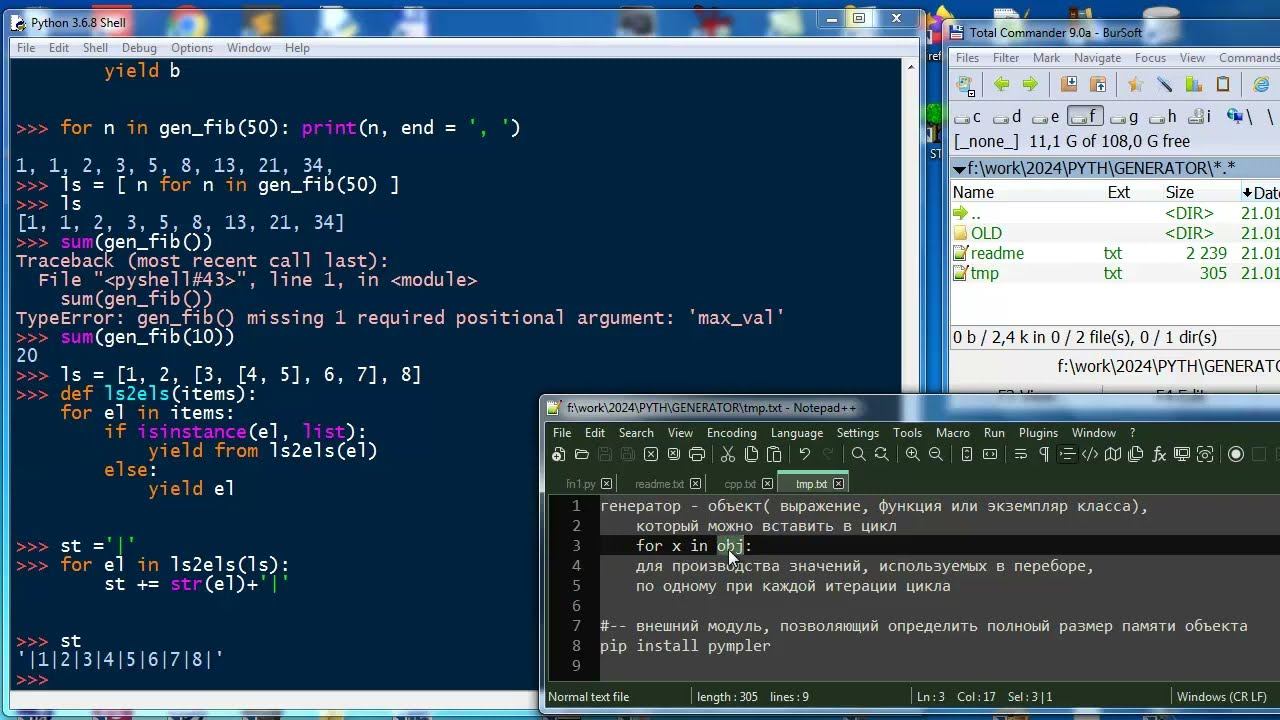Switch to fn1.py tab in Notepad++

tap(581, 484)
